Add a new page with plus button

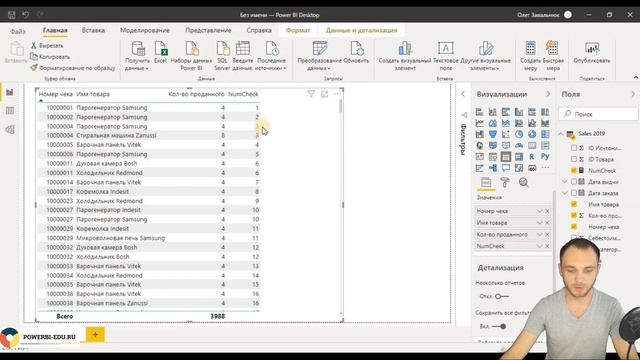95,335
